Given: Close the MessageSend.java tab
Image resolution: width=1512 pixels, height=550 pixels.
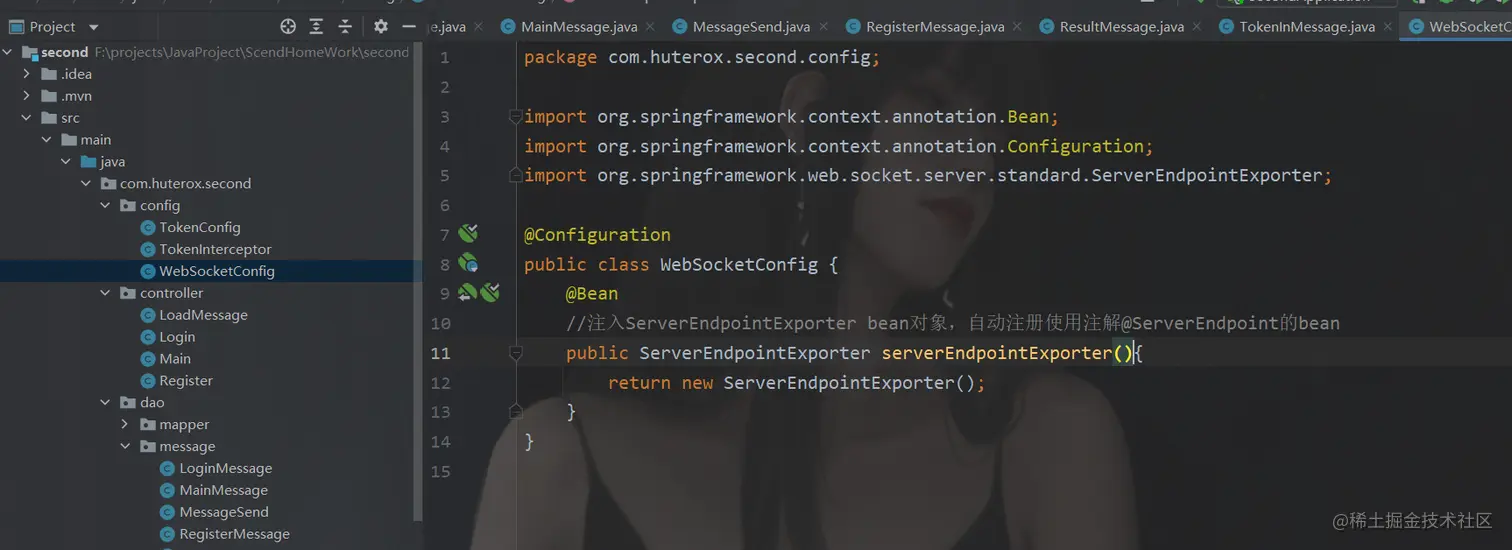Looking at the screenshot, I should coord(823,28).
